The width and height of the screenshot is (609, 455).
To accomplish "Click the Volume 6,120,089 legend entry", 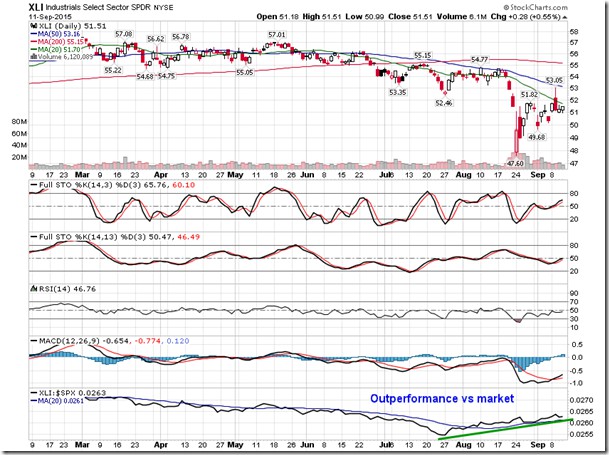I will (x=64, y=56).
